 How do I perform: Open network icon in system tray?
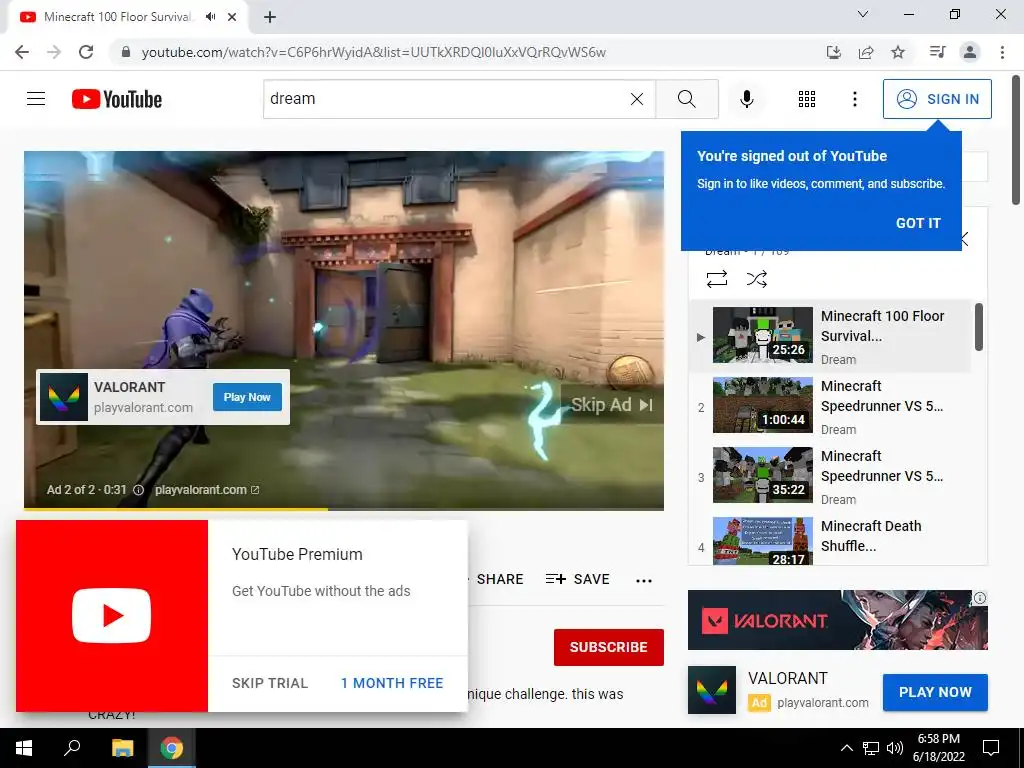click(871, 748)
